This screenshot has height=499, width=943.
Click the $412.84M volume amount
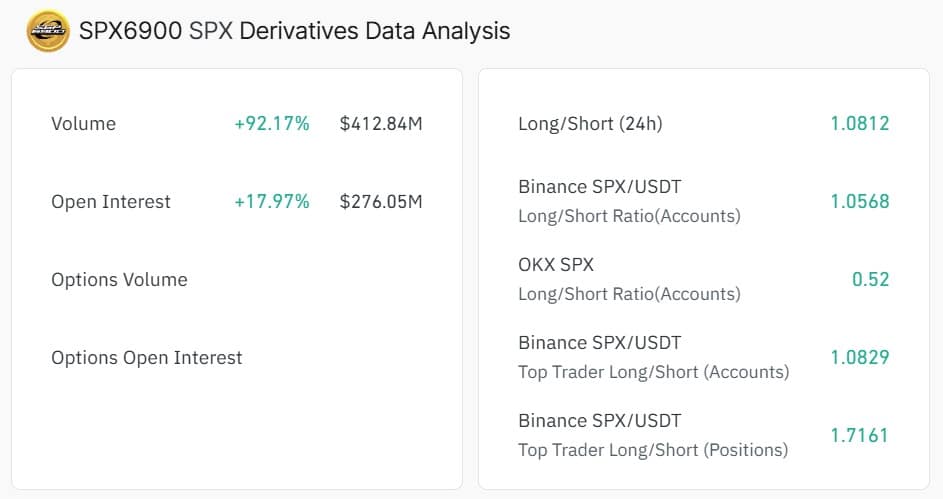point(381,124)
